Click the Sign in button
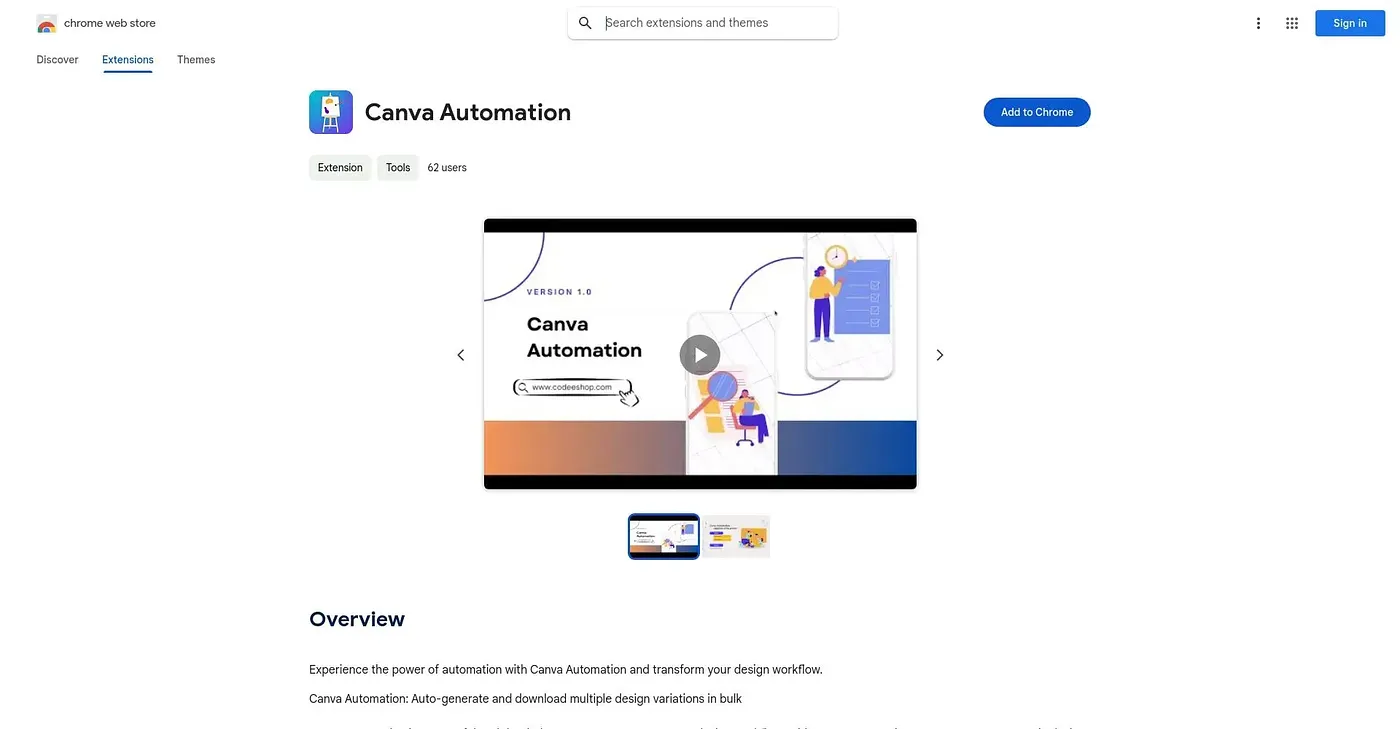1400x729 pixels. pos(1349,23)
